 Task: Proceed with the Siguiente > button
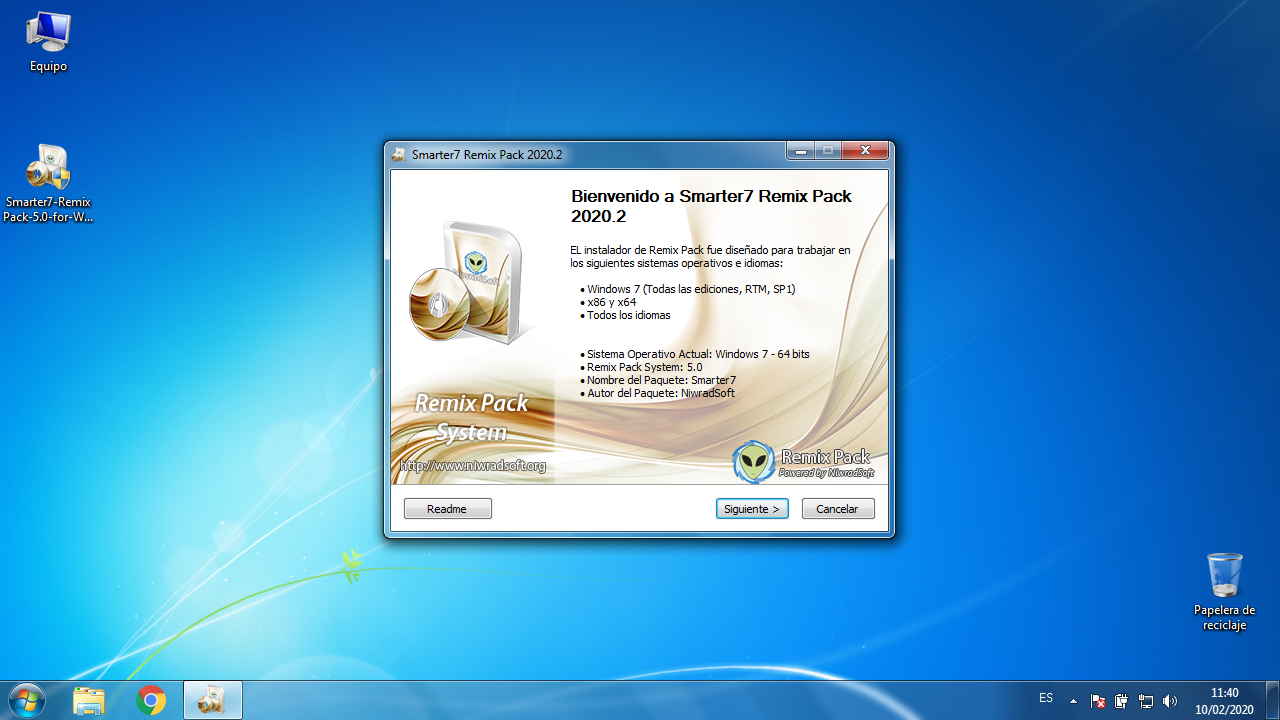pyautogui.click(x=752, y=509)
